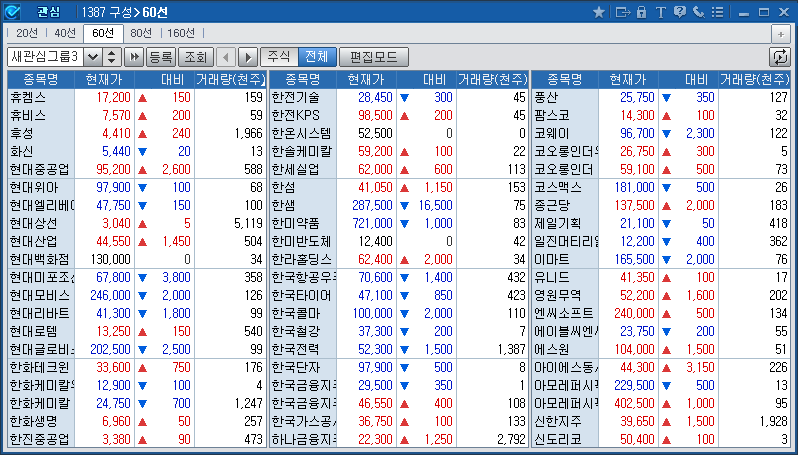Click the phone consultation icon
The width and height of the screenshot is (798, 455).
(x=699, y=12)
